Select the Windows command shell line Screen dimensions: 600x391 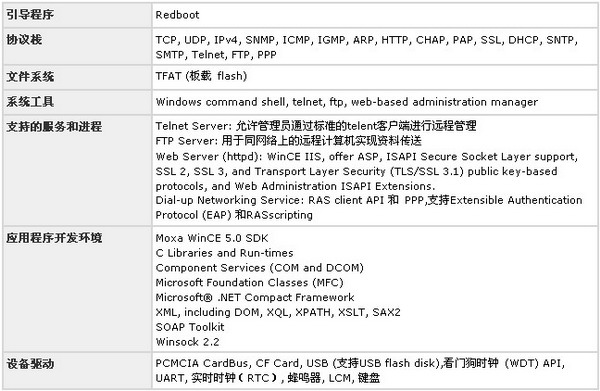[x=346, y=102]
